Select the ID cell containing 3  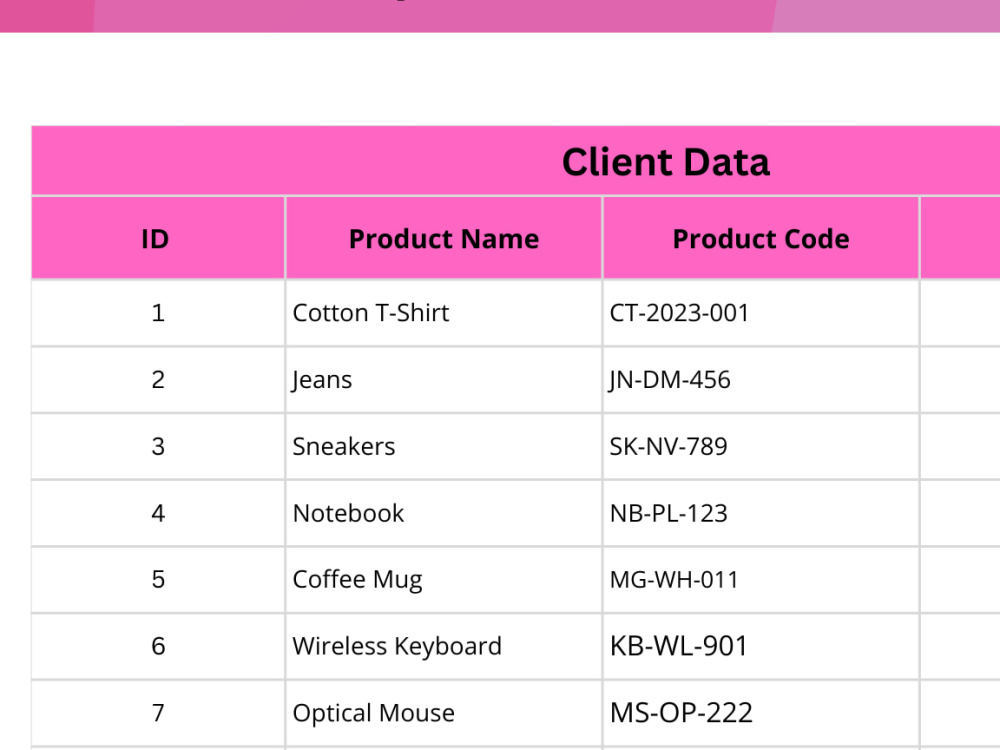[x=158, y=446]
